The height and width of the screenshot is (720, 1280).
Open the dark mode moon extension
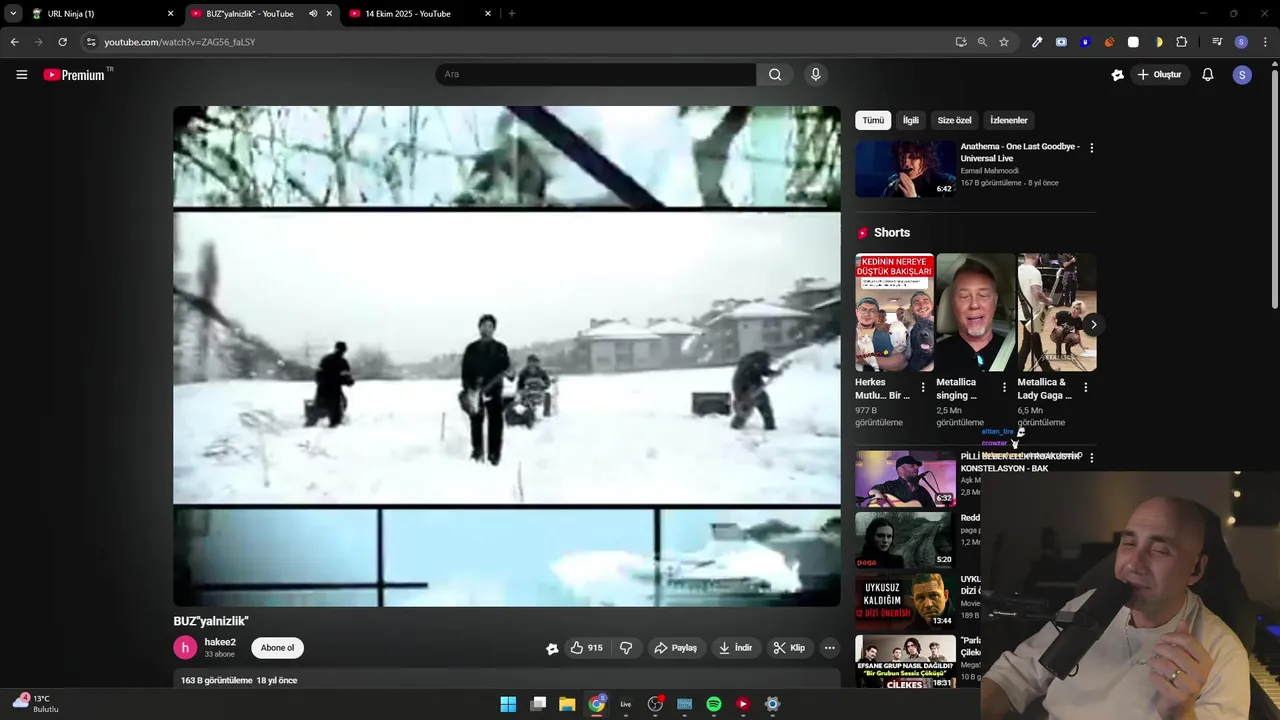[1158, 42]
